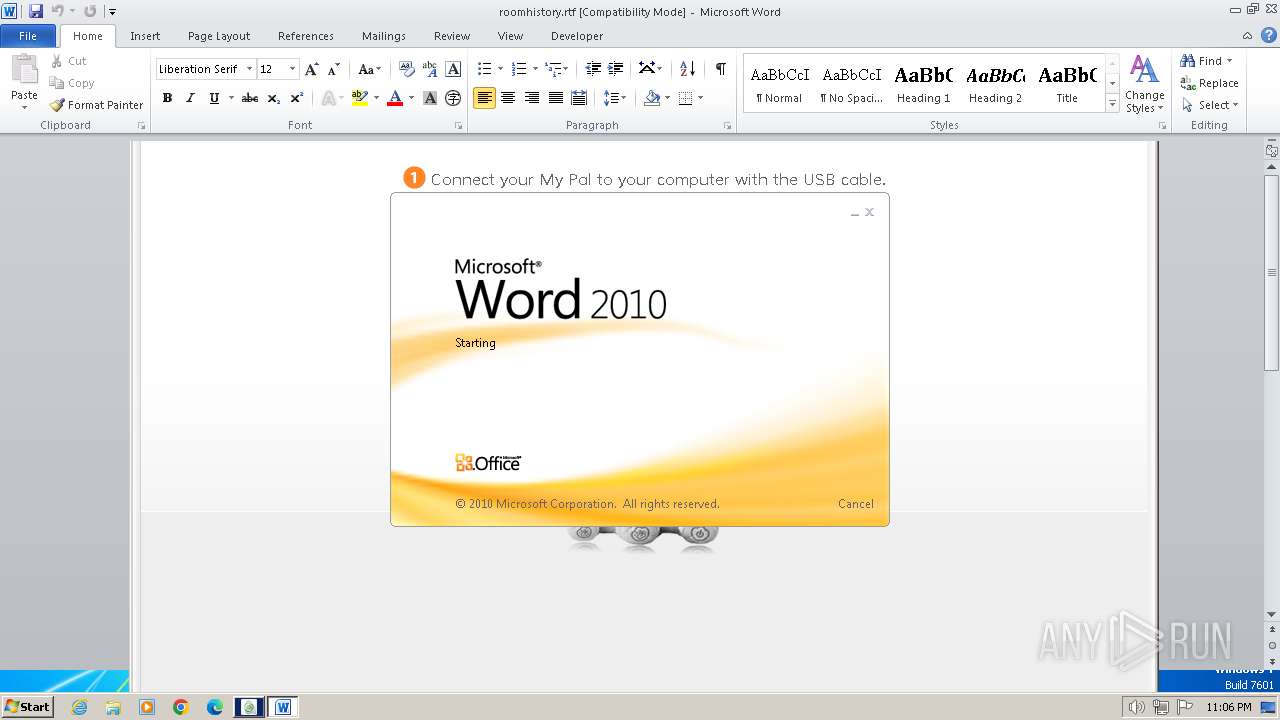Click the Paste icon in Clipboard group
The width and height of the screenshot is (1280, 720).
(x=24, y=71)
